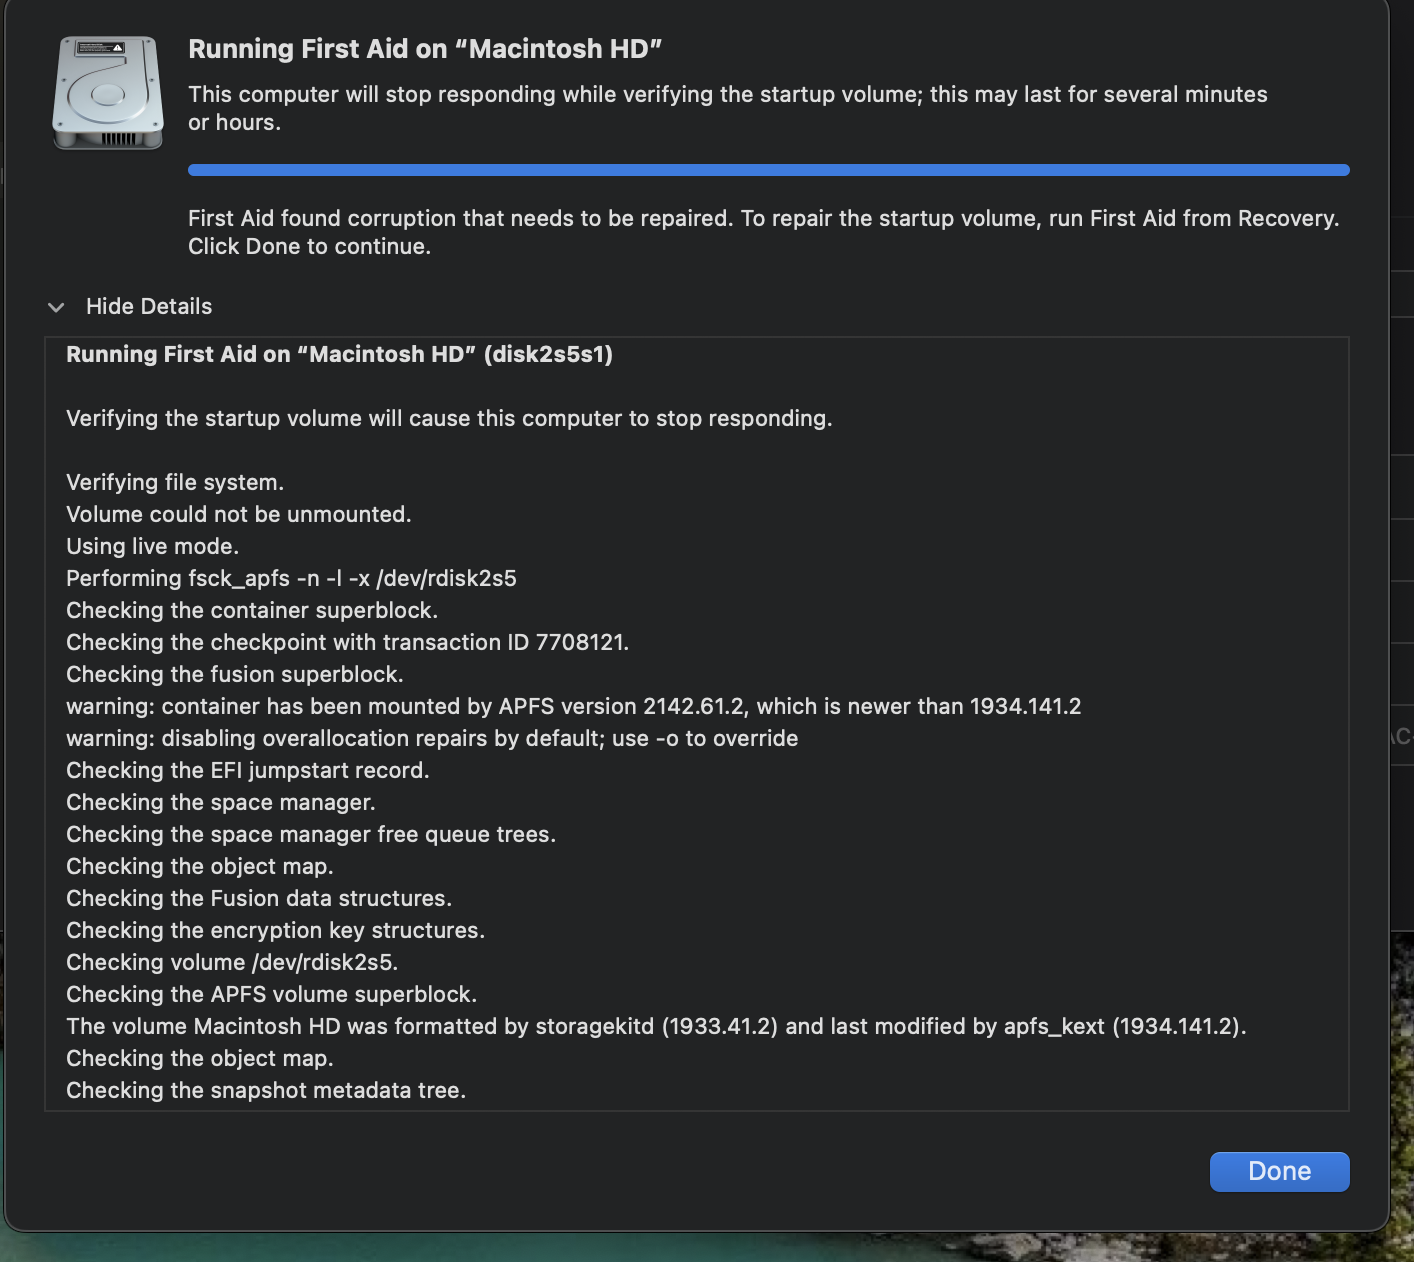Select the "Using live mode." log line
The width and height of the screenshot is (1414, 1262).
(152, 546)
